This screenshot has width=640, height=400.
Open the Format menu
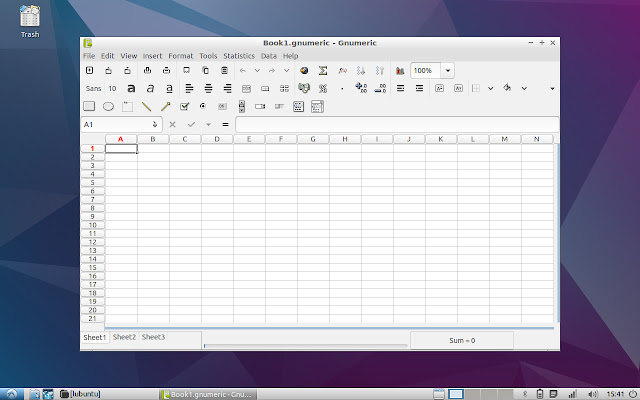(180, 56)
